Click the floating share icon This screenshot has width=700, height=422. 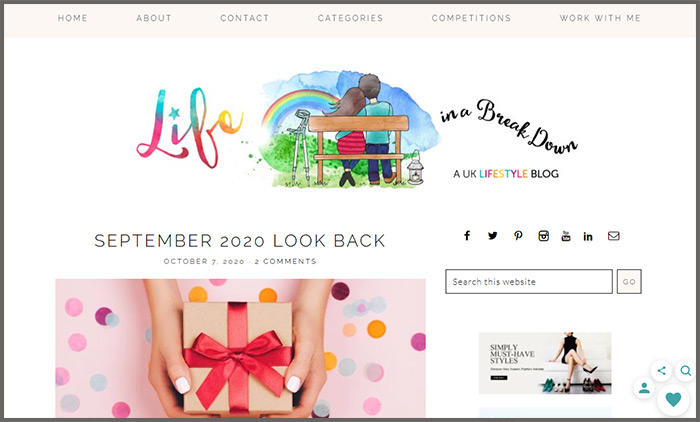tap(662, 370)
